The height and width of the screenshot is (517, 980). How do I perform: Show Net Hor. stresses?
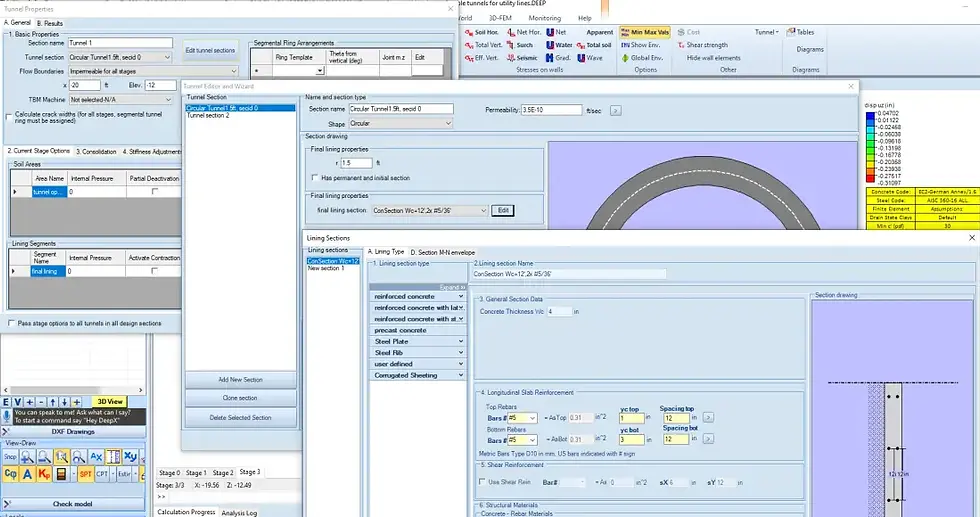[524, 32]
